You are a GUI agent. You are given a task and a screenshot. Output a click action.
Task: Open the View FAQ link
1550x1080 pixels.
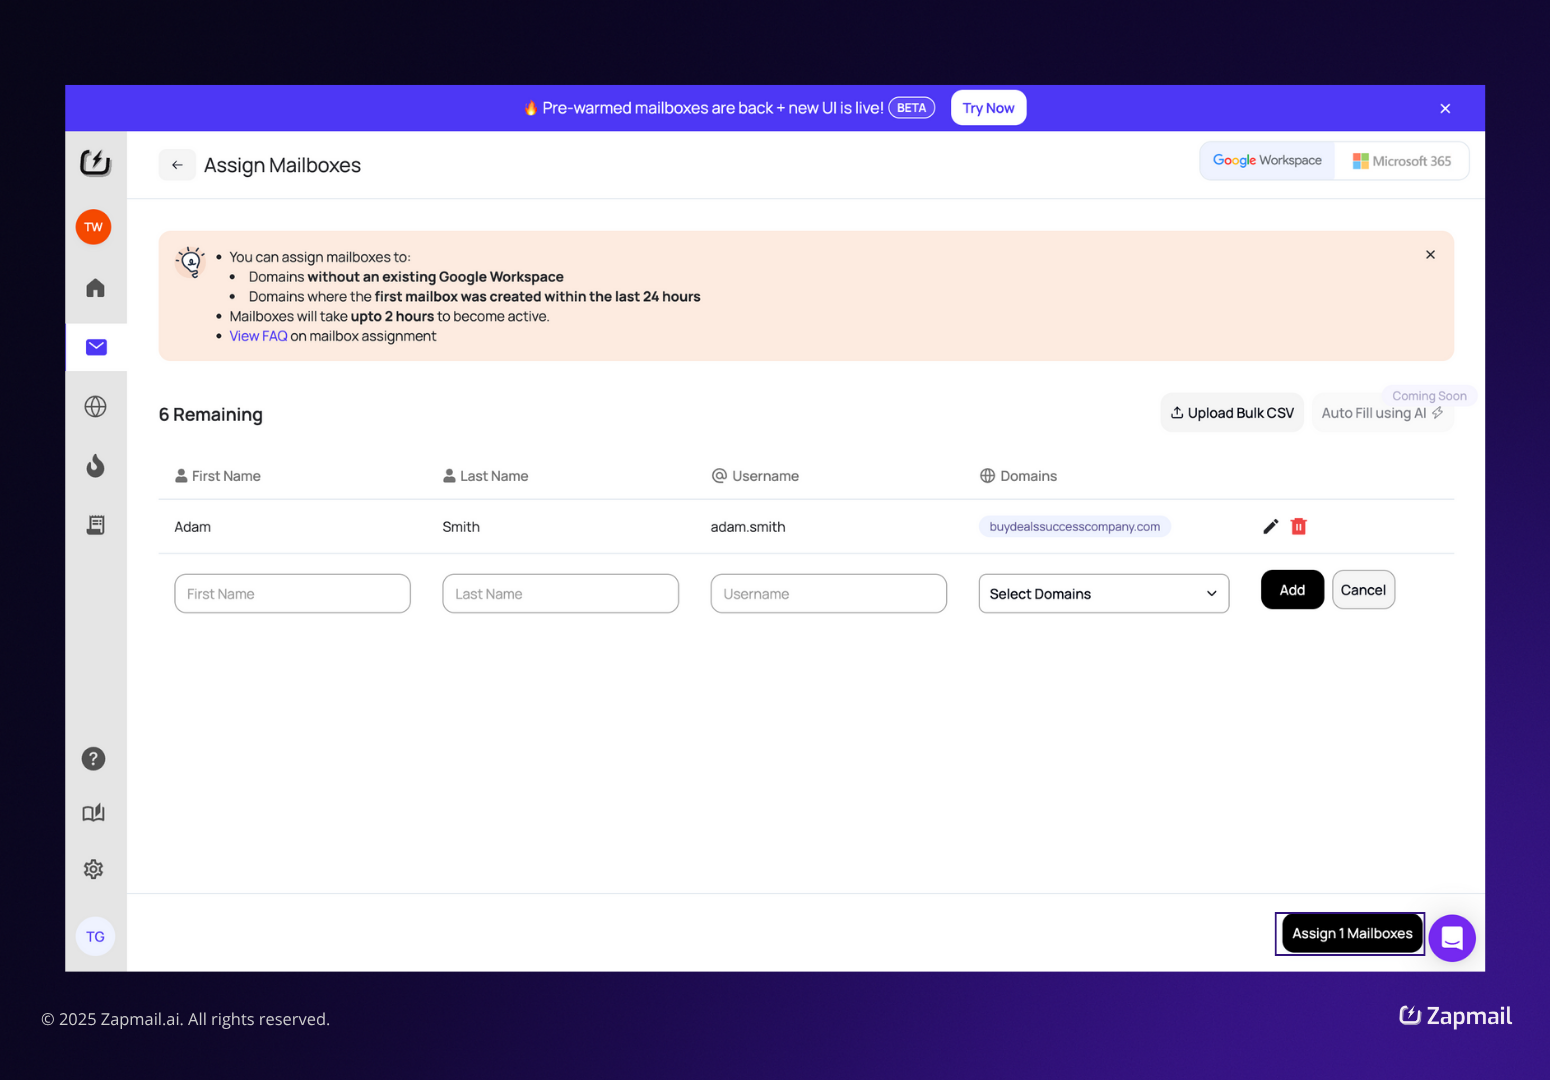point(258,336)
